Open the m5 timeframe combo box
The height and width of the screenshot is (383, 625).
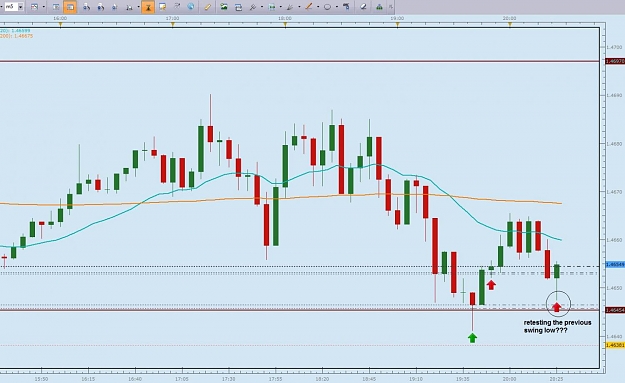tap(13, 7)
